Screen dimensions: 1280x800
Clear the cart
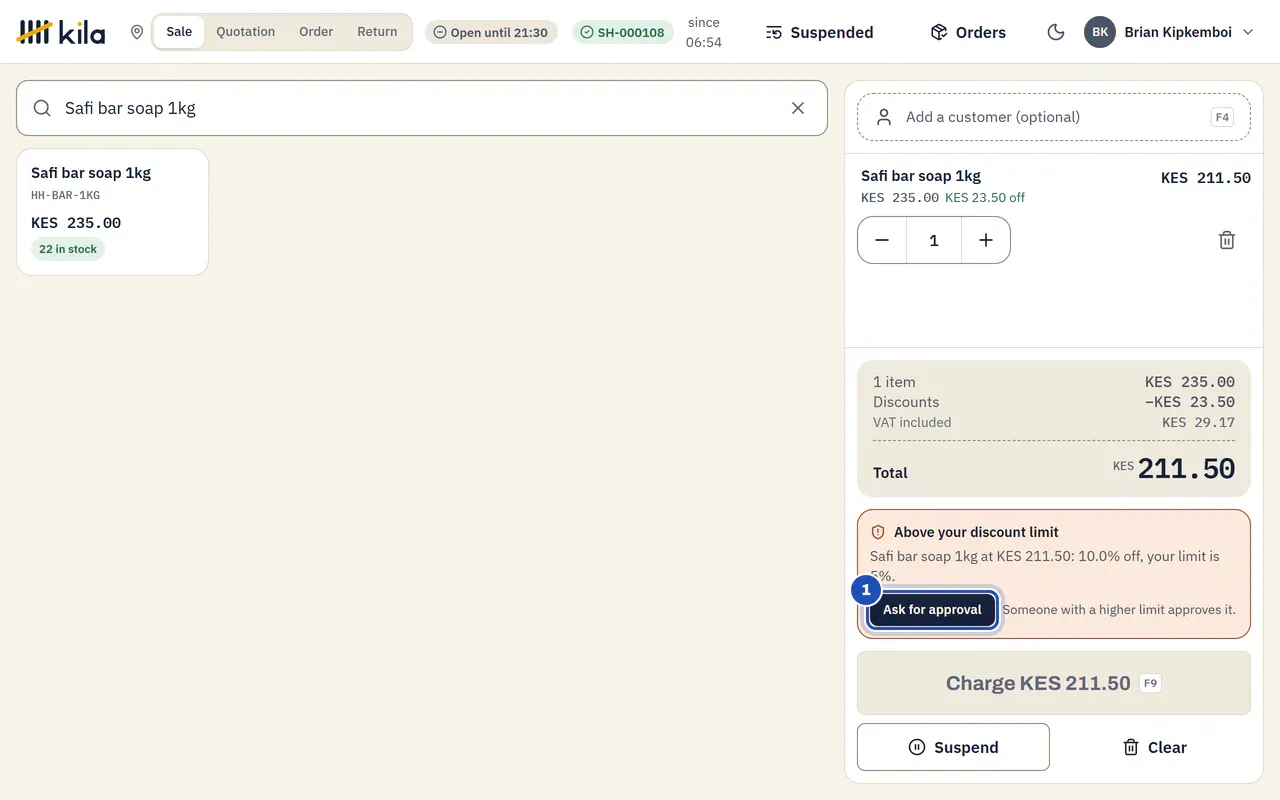point(1154,747)
